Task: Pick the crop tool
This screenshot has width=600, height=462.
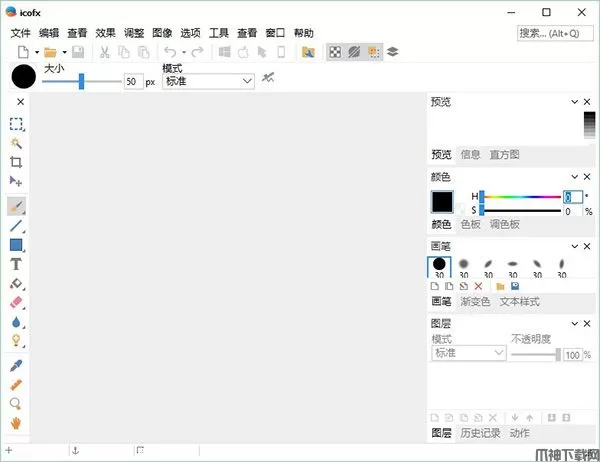Action: 17,162
